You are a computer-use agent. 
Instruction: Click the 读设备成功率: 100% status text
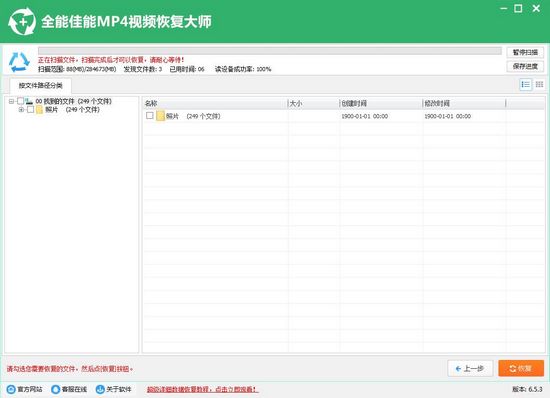pos(243,69)
